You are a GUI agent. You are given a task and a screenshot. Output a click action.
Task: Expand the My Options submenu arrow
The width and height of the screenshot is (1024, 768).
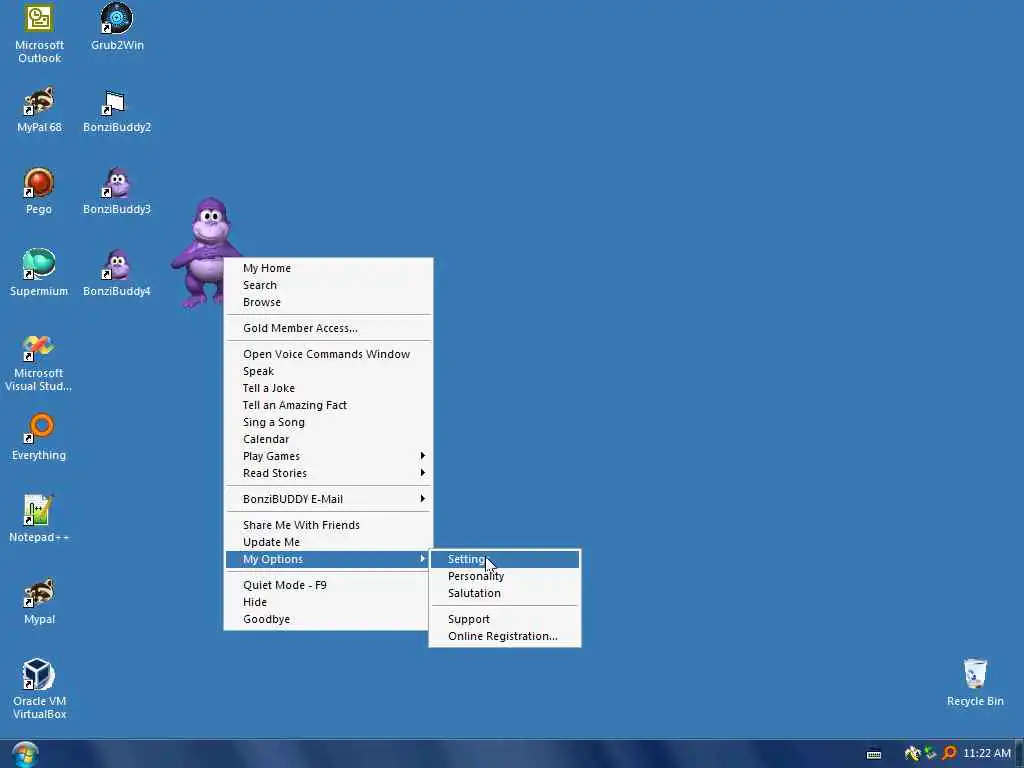point(423,558)
